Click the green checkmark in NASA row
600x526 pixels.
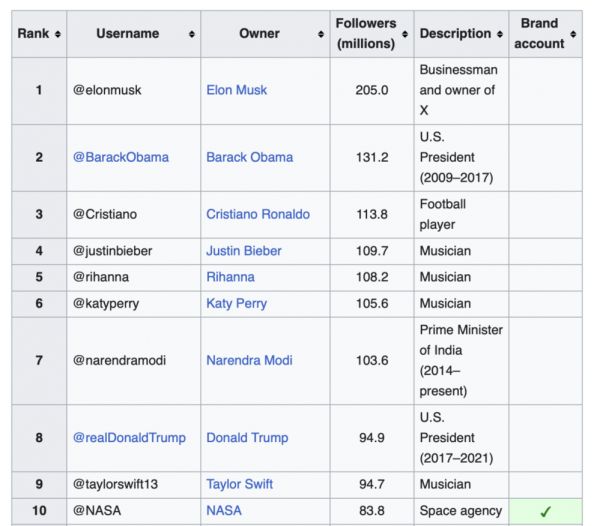(x=545, y=511)
